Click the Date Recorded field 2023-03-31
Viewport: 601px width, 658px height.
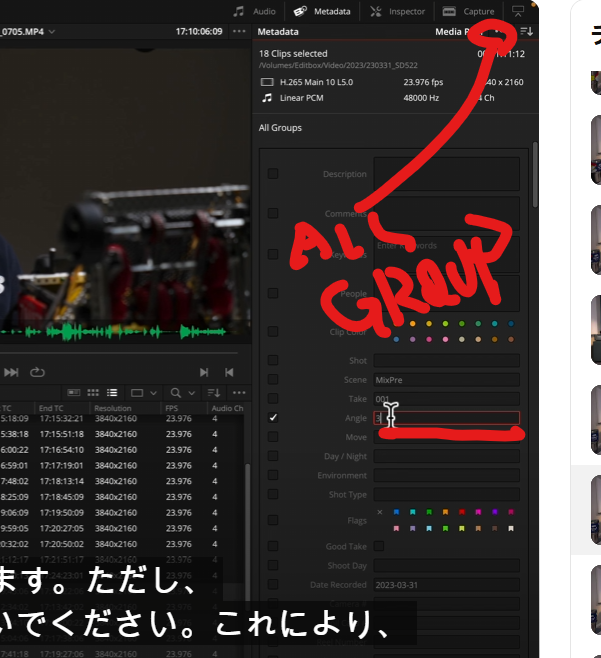click(447, 585)
